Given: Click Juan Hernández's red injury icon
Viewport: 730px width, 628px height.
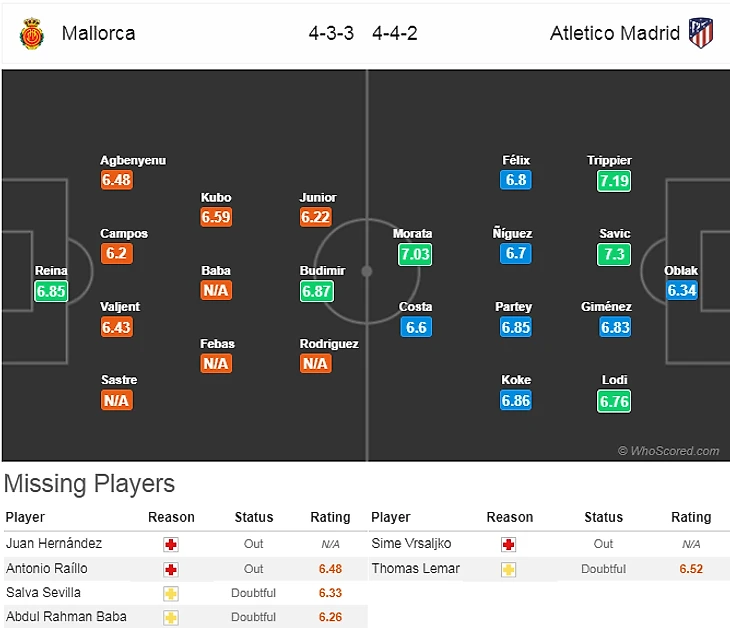Looking at the screenshot, I should click(171, 544).
